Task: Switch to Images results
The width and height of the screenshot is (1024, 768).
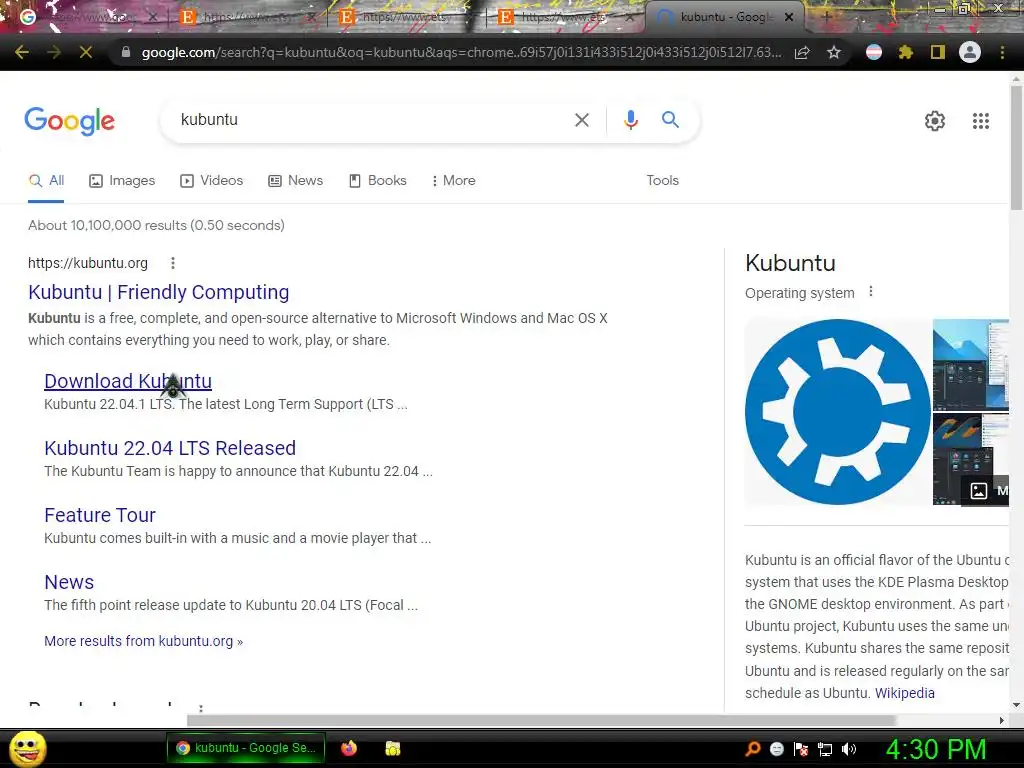Action: click(x=122, y=181)
